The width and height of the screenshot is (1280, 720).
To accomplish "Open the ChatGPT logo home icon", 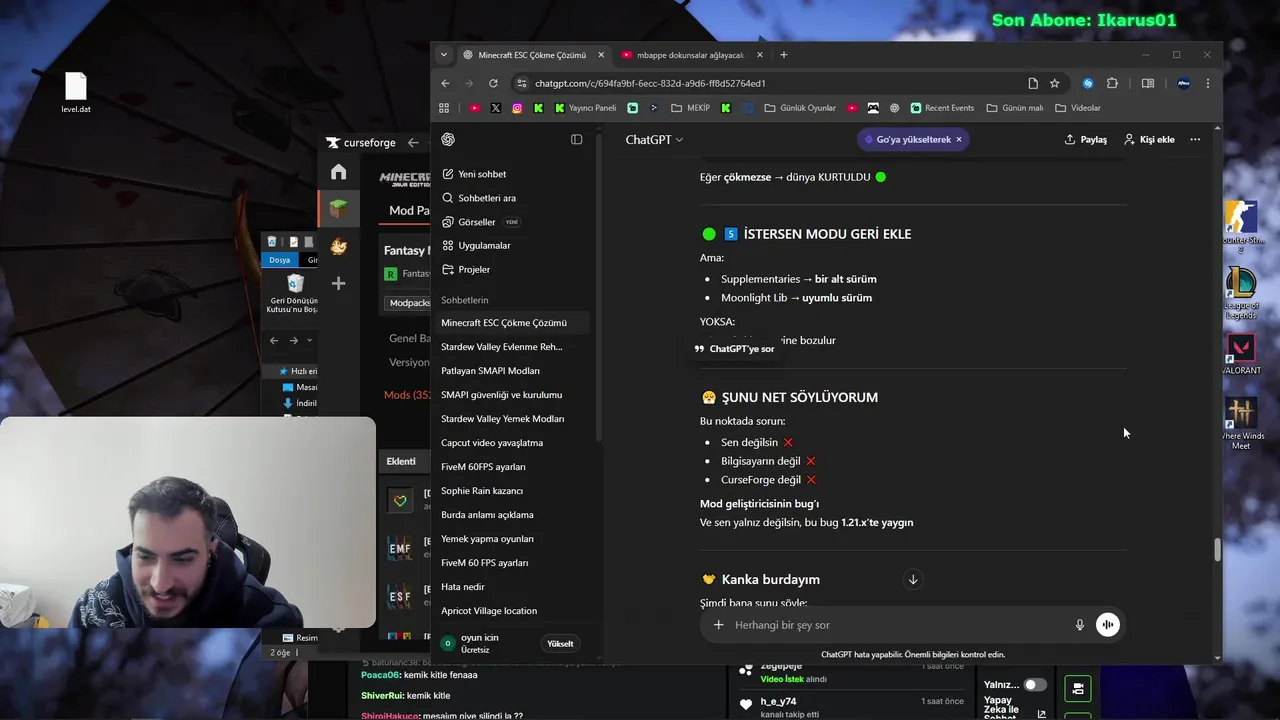I will pos(448,139).
